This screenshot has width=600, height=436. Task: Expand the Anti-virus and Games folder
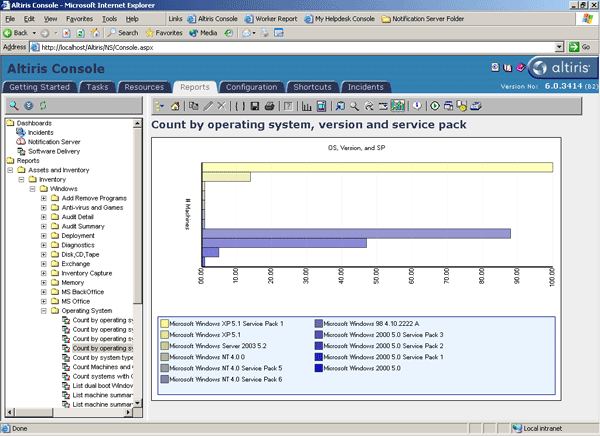click(44, 208)
